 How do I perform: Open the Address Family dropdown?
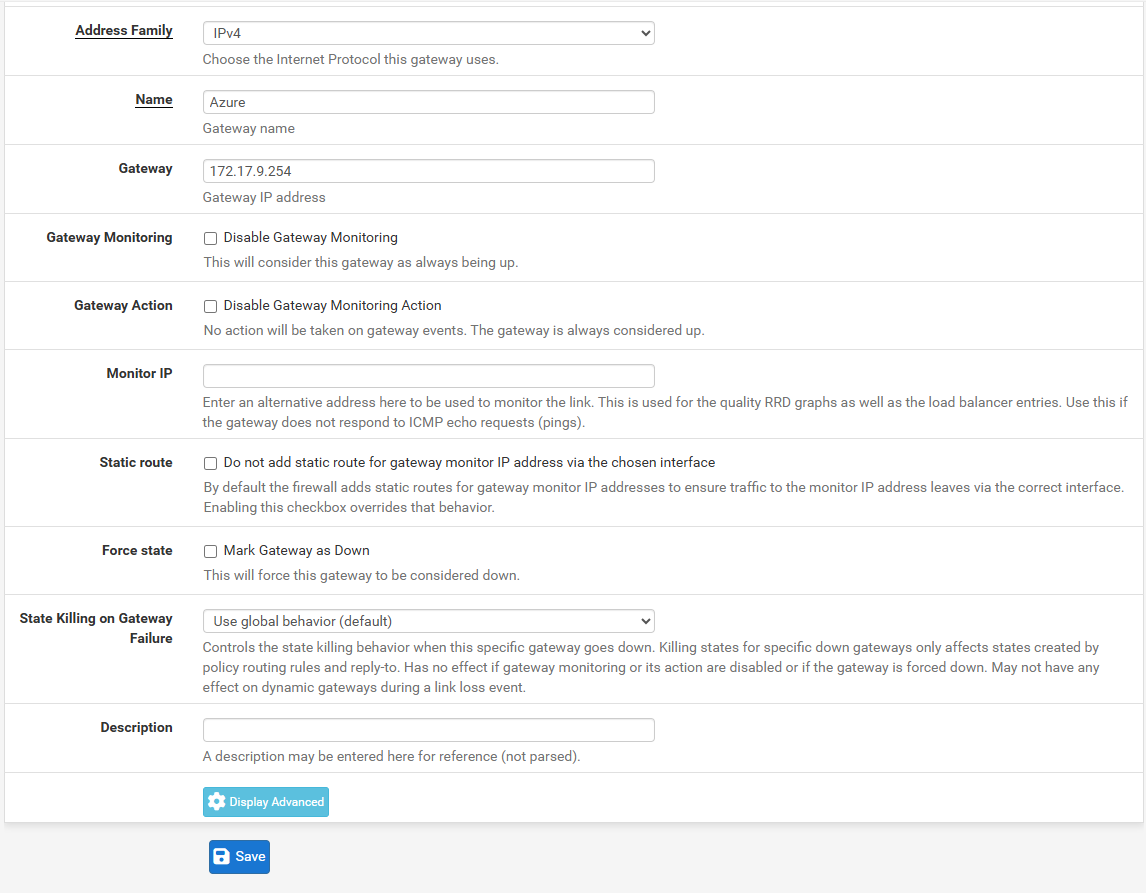[428, 33]
